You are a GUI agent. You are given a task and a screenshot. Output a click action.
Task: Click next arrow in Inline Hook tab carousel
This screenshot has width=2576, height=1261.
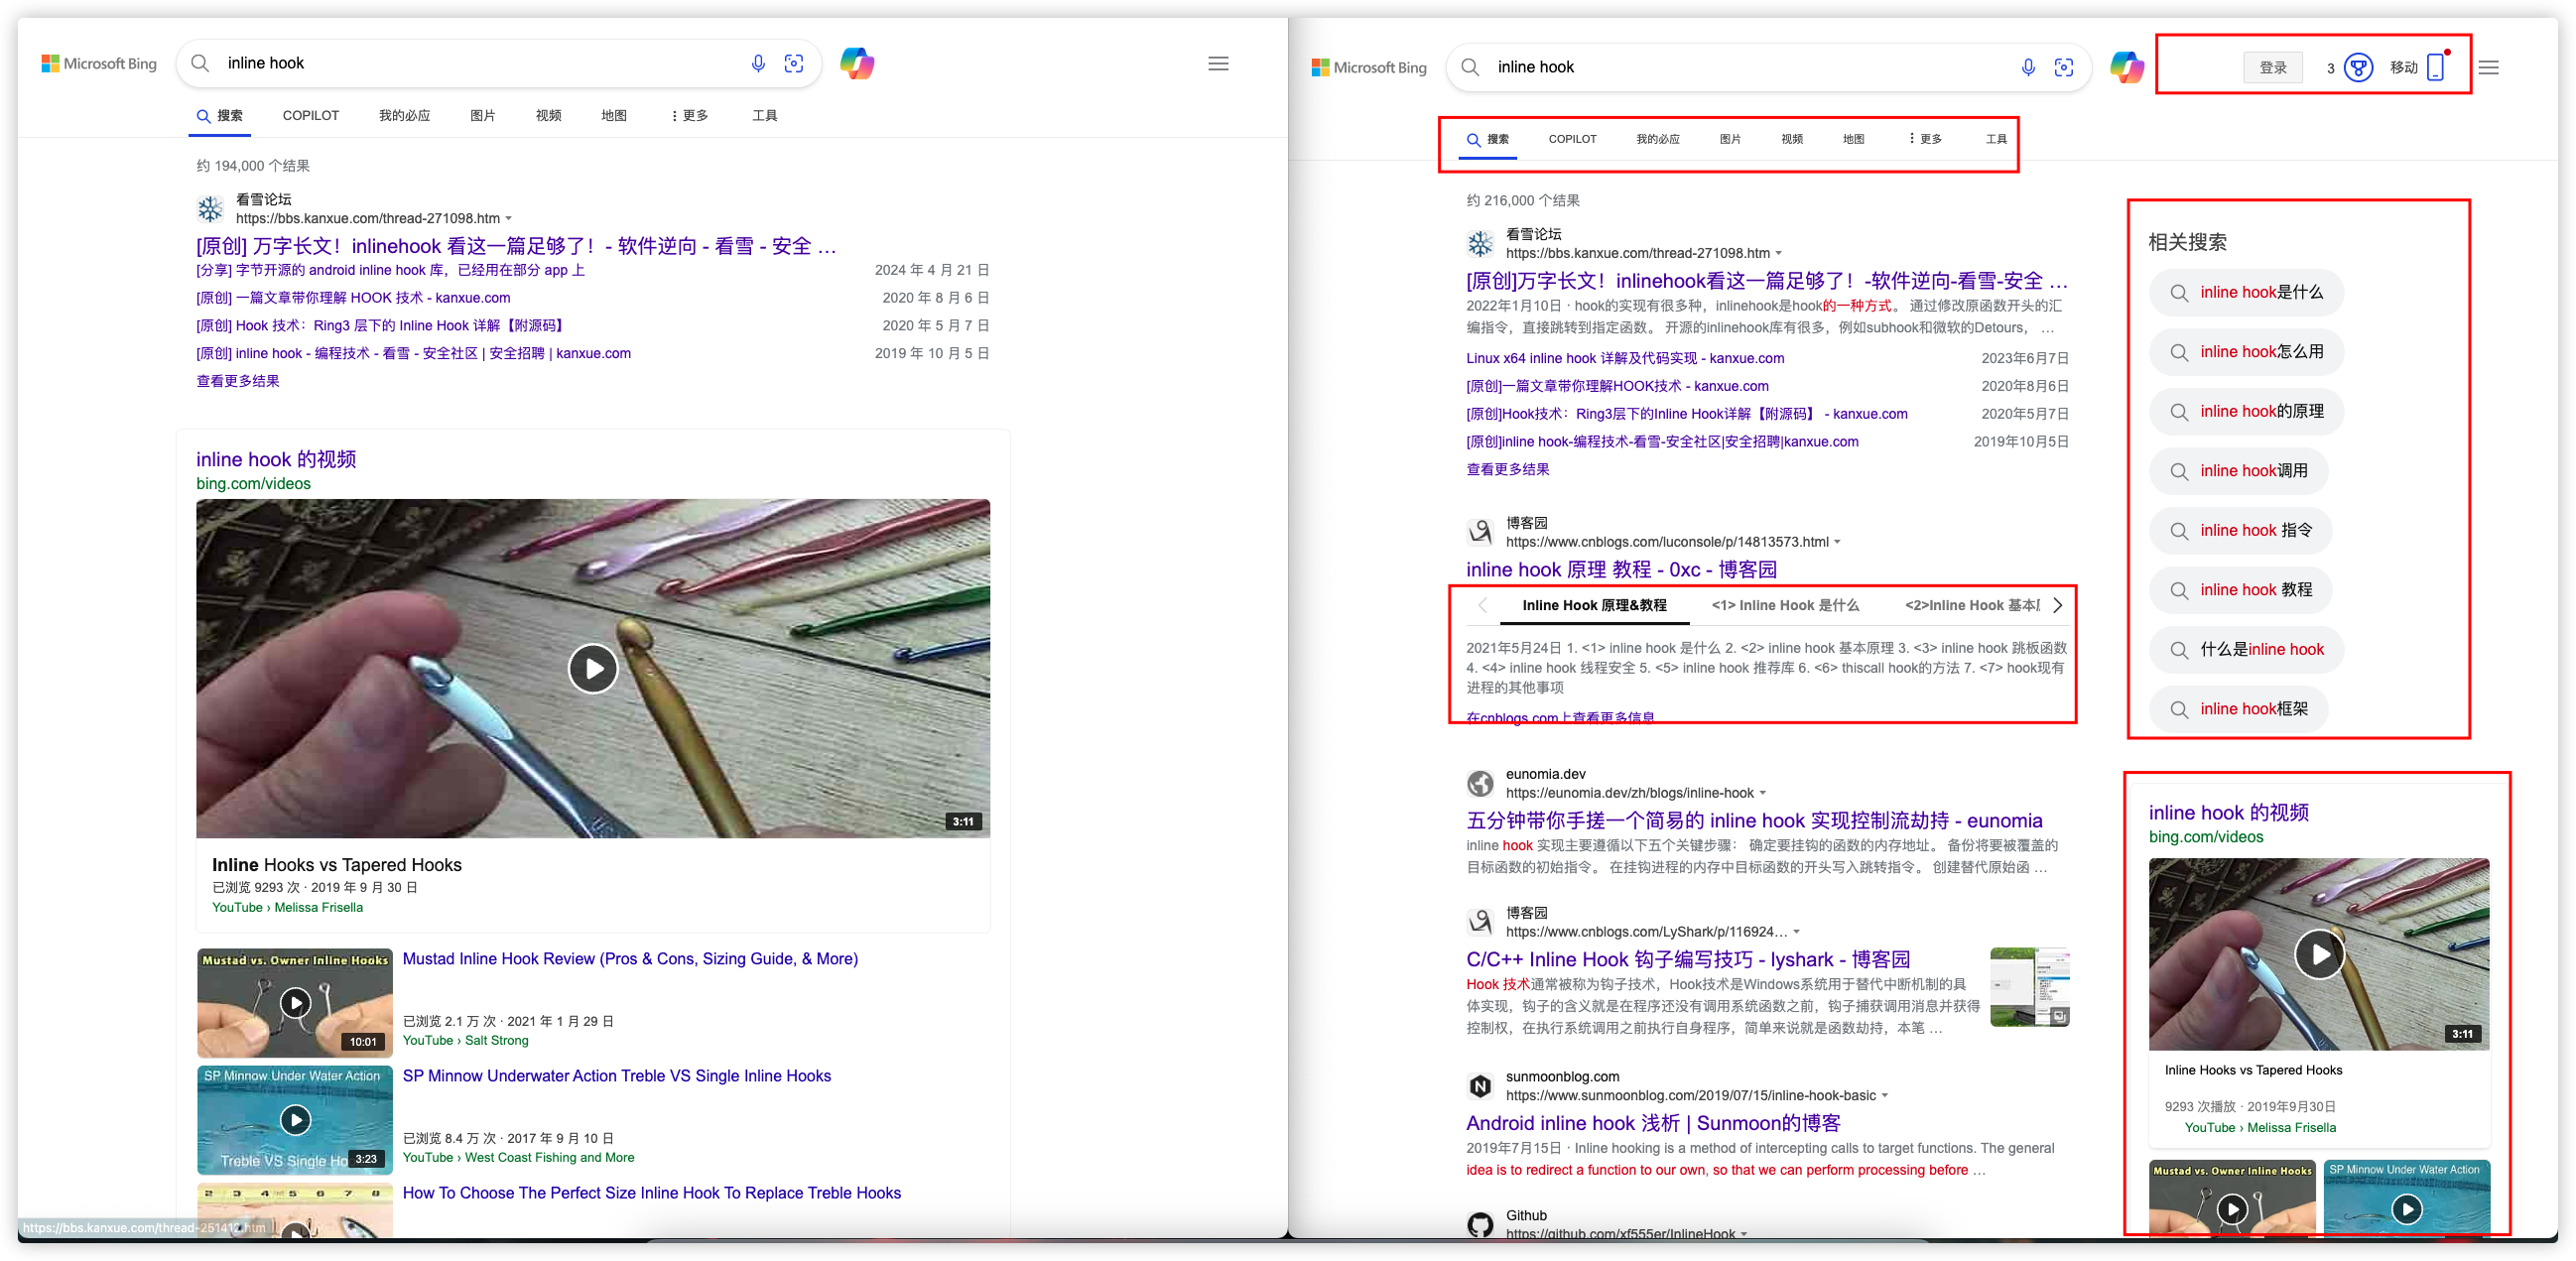pos(2057,605)
